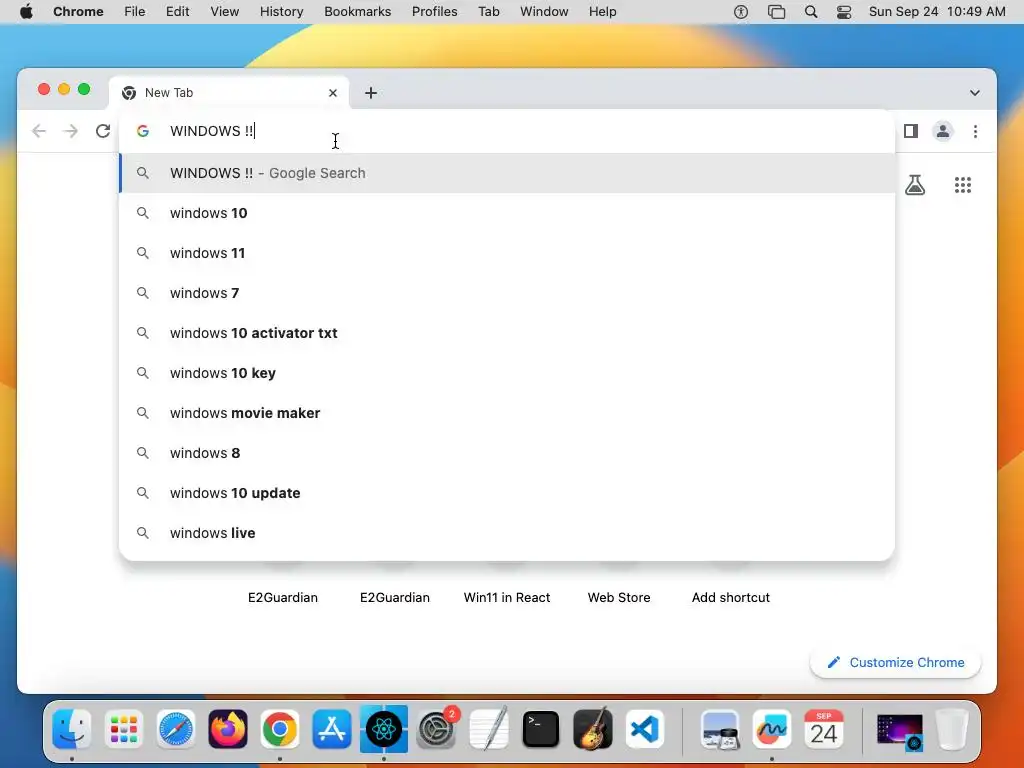Open TextEdit from the Dock

pos(488,729)
